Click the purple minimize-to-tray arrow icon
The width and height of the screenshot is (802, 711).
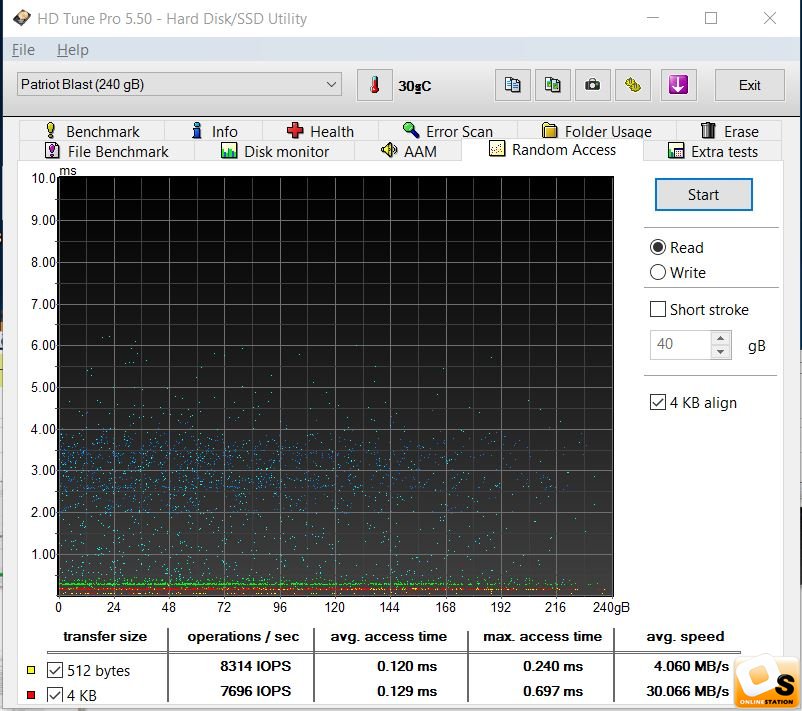(678, 85)
